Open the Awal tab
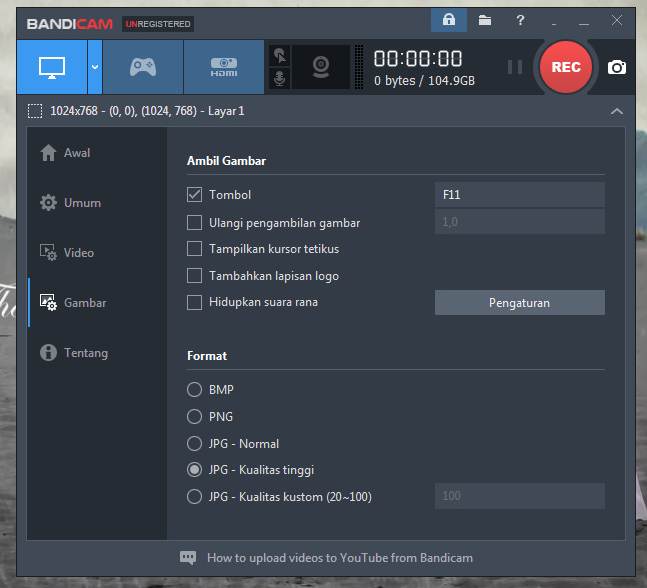The image size is (647, 588). 95,153
